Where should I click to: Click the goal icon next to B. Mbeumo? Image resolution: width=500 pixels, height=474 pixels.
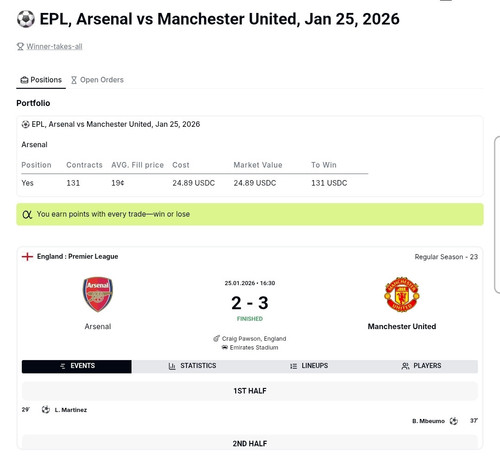454,421
